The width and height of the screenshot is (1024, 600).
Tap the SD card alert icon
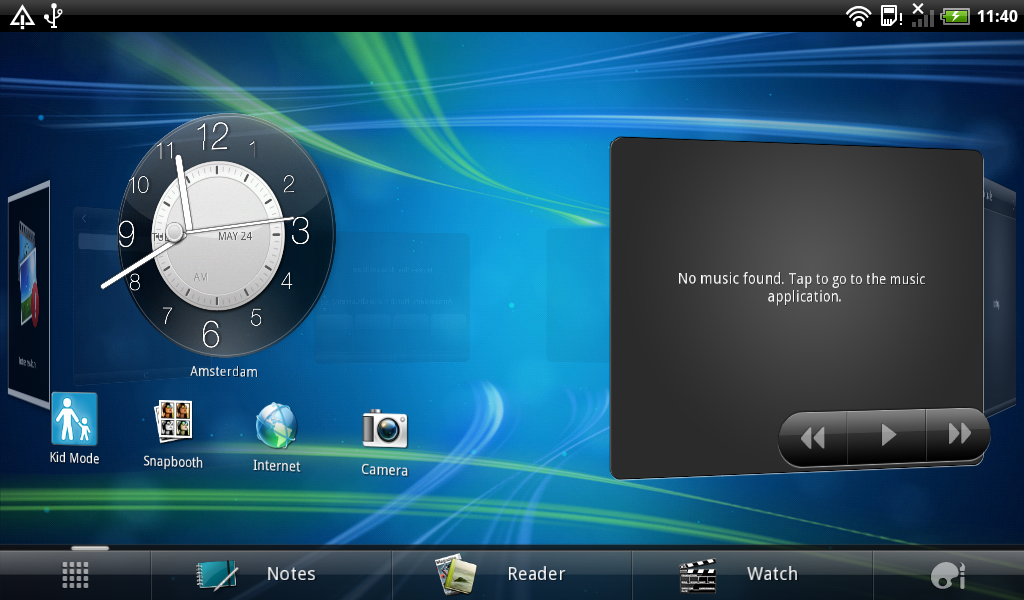pyautogui.click(x=891, y=16)
